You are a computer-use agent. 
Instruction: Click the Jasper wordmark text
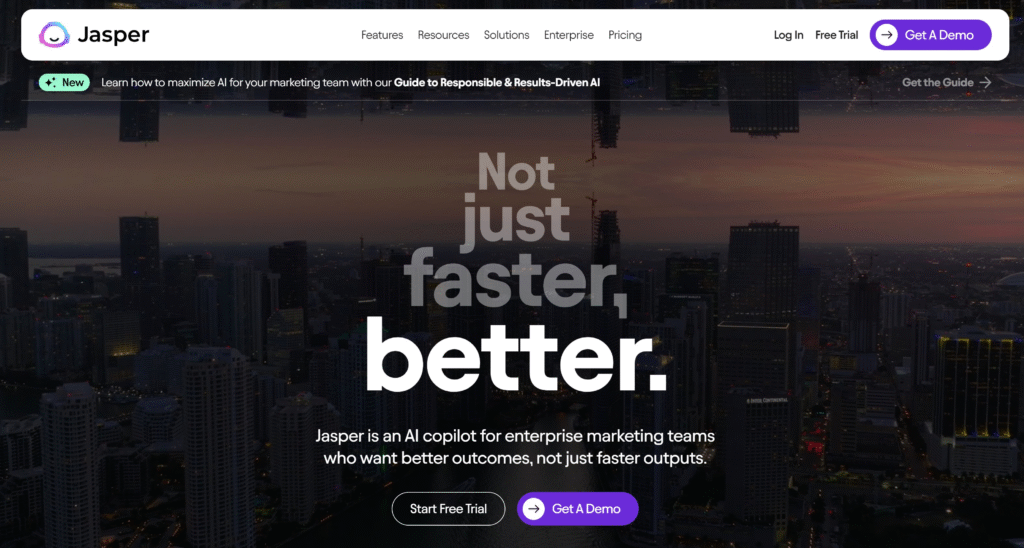(x=113, y=35)
